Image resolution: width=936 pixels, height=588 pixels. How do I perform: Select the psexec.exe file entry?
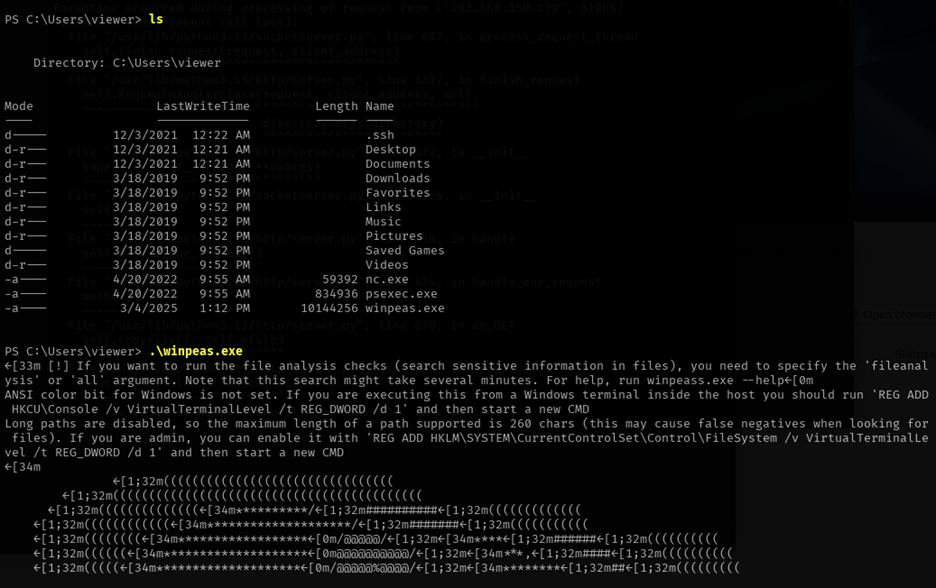pos(401,294)
